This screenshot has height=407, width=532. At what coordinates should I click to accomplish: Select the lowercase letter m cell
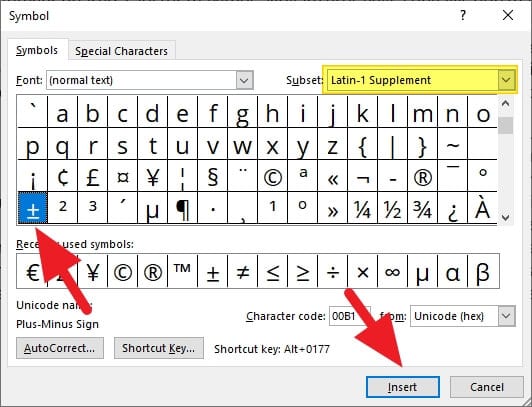point(422,112)
